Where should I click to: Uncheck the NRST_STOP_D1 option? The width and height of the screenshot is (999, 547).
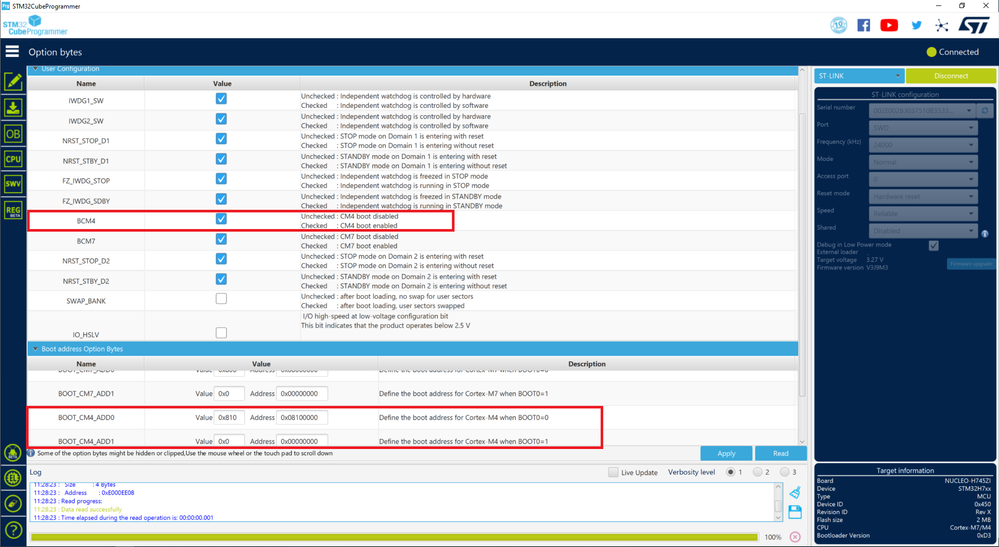(221, 138)
